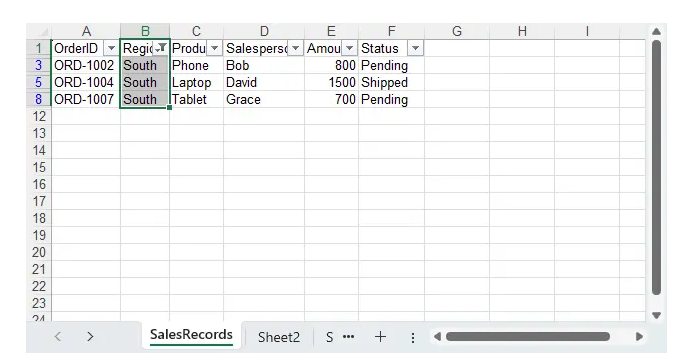Click horizontal scrollbar left arrow
This screenshot has width=684, height=362.
click(x=437, y=337)
